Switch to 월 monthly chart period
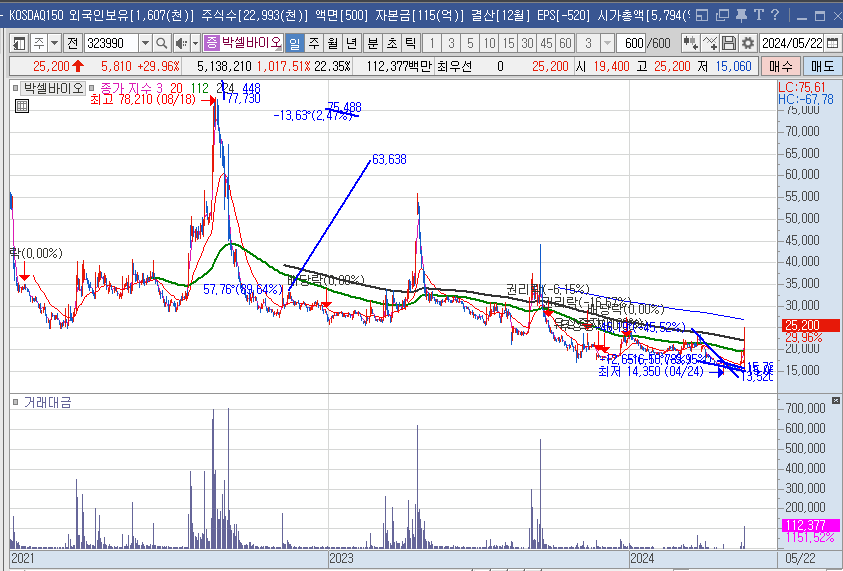843x571 pixels. (333, 42)
